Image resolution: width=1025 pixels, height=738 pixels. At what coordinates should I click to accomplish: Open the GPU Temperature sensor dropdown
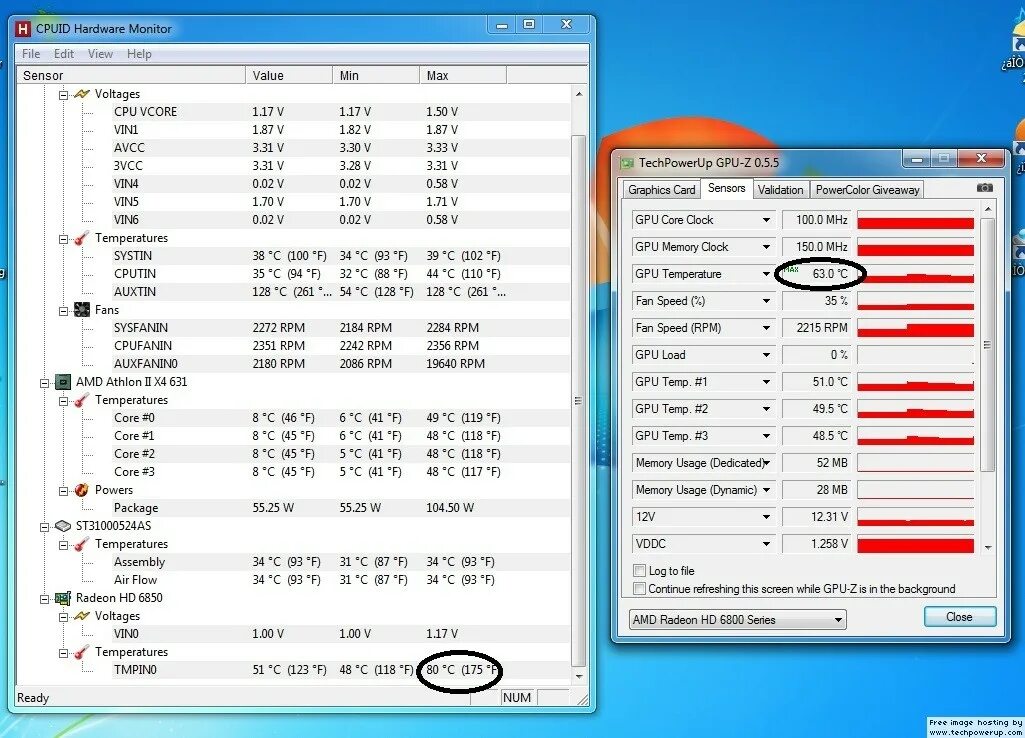coord(766,274)
